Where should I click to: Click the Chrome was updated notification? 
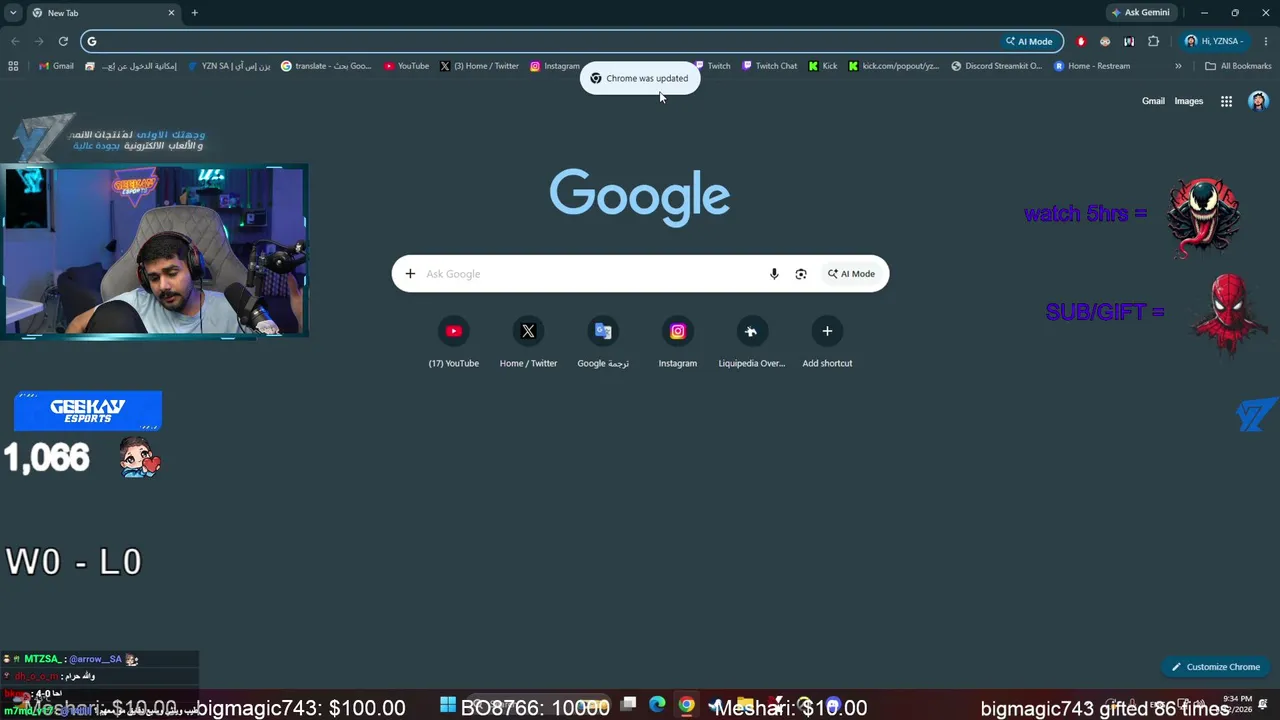tap(640, 78)
